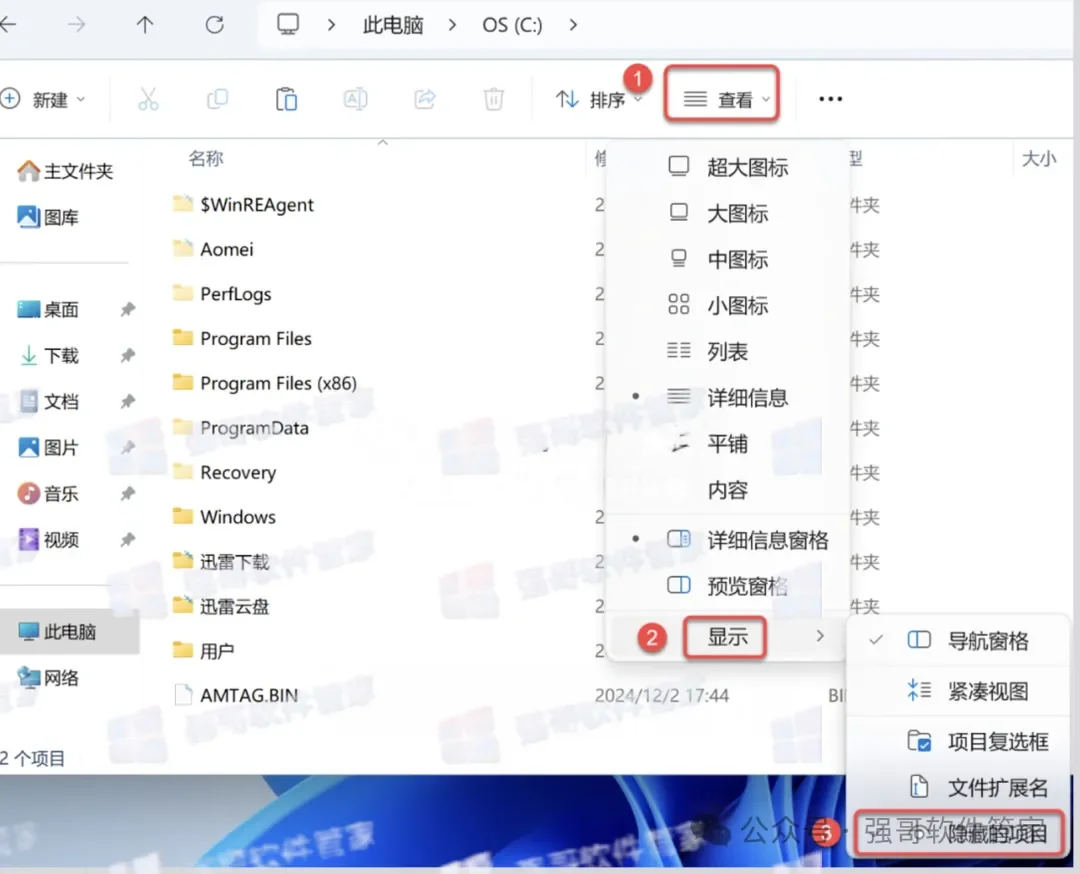
Task: Open 下载 downloads in sidebar
Action: (48, 355)
